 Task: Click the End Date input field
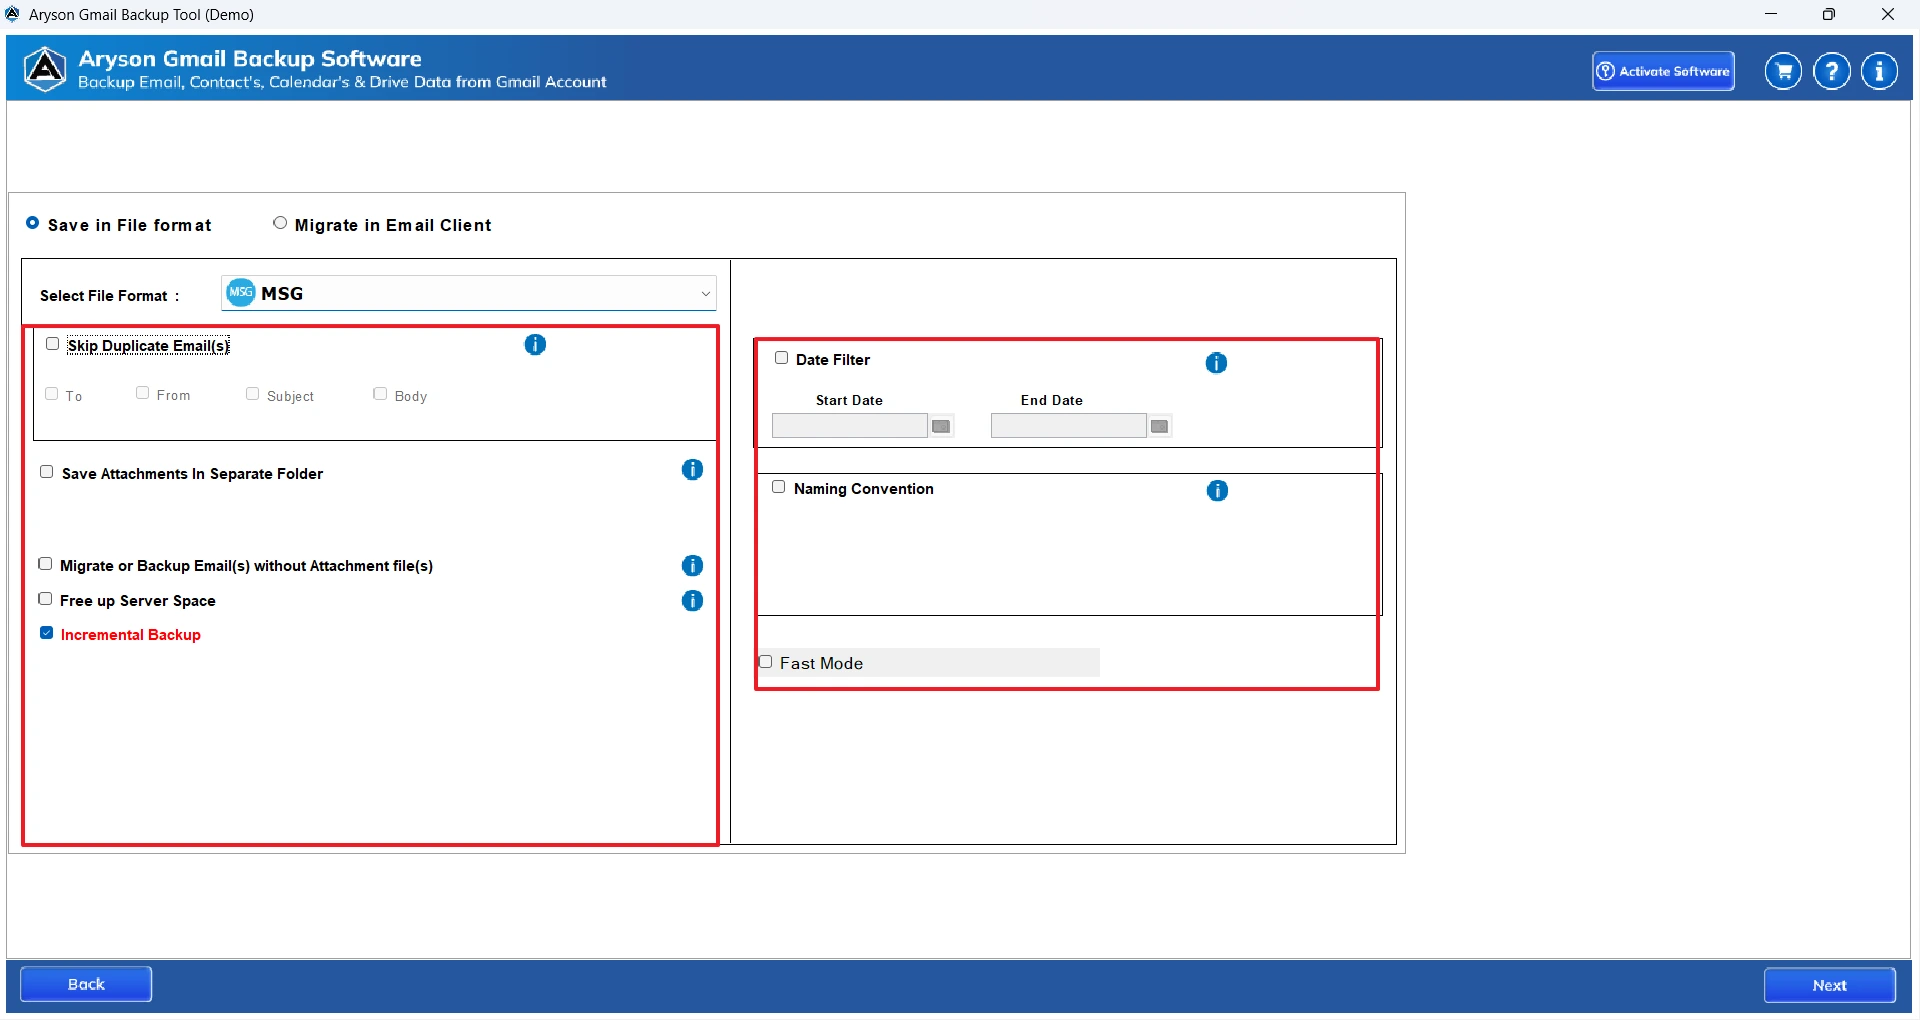[1069, 426]
